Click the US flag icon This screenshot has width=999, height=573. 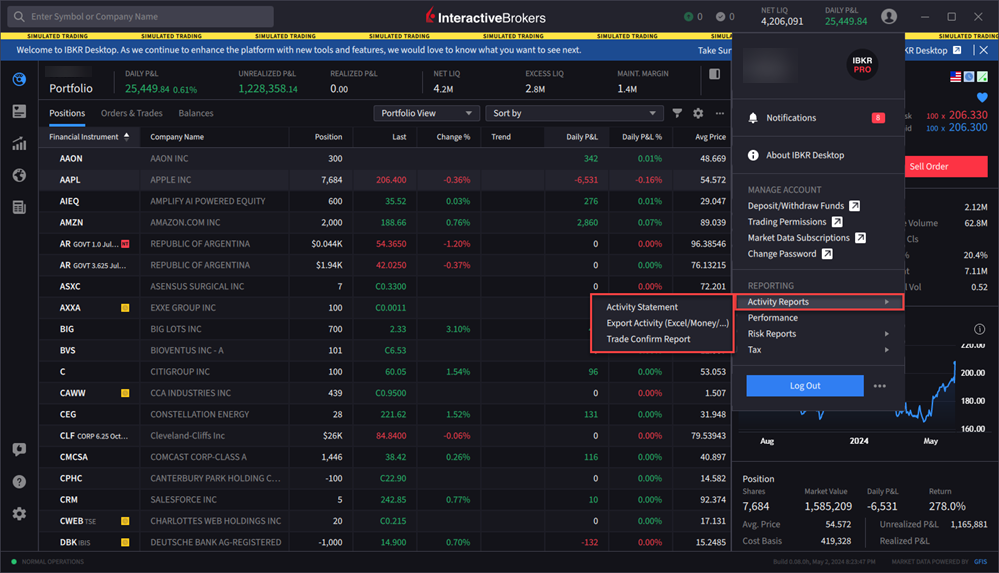click(x=955, y=76)
